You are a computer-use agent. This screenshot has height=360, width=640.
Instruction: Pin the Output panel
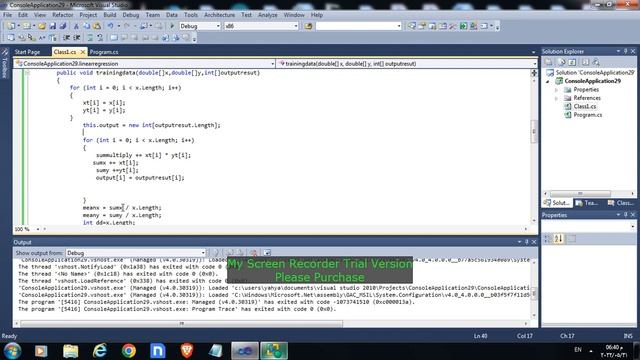click(x=527, y=242)
